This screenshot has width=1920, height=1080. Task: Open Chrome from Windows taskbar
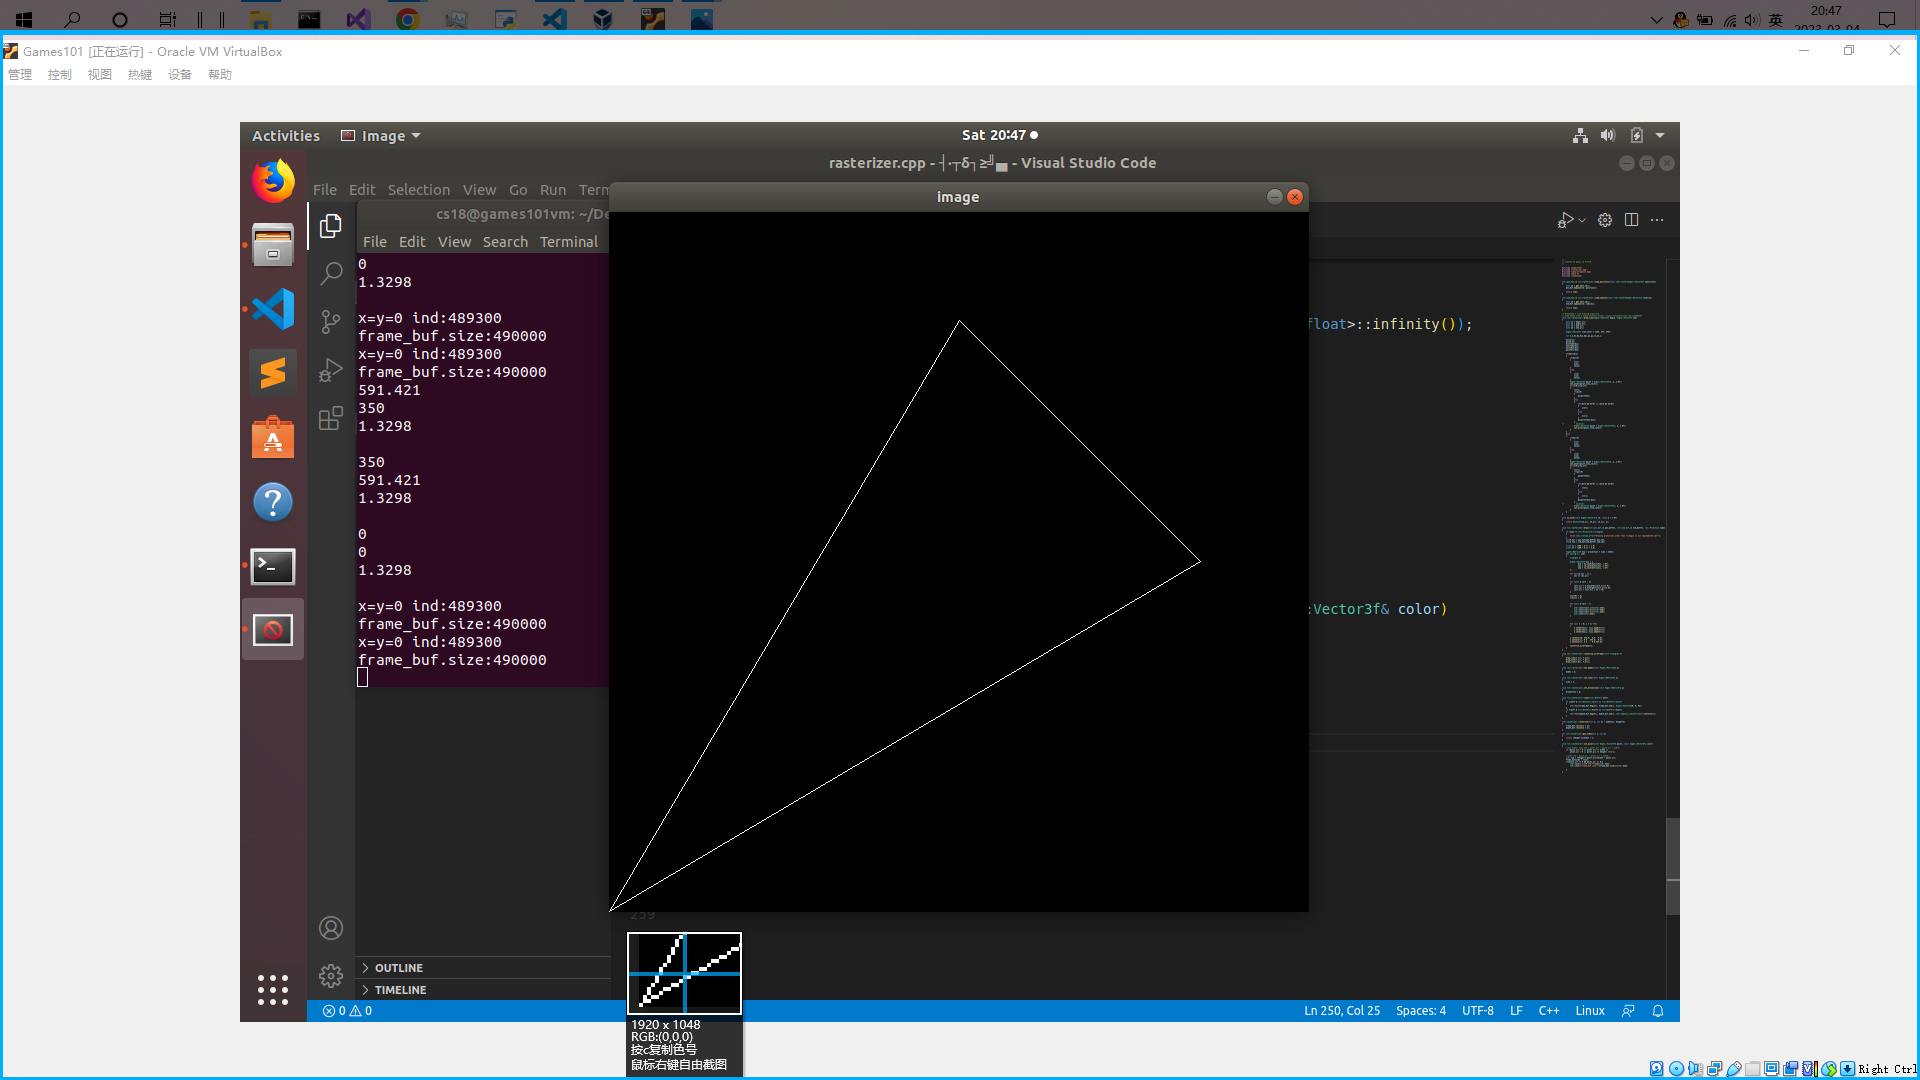coord(407,19)
